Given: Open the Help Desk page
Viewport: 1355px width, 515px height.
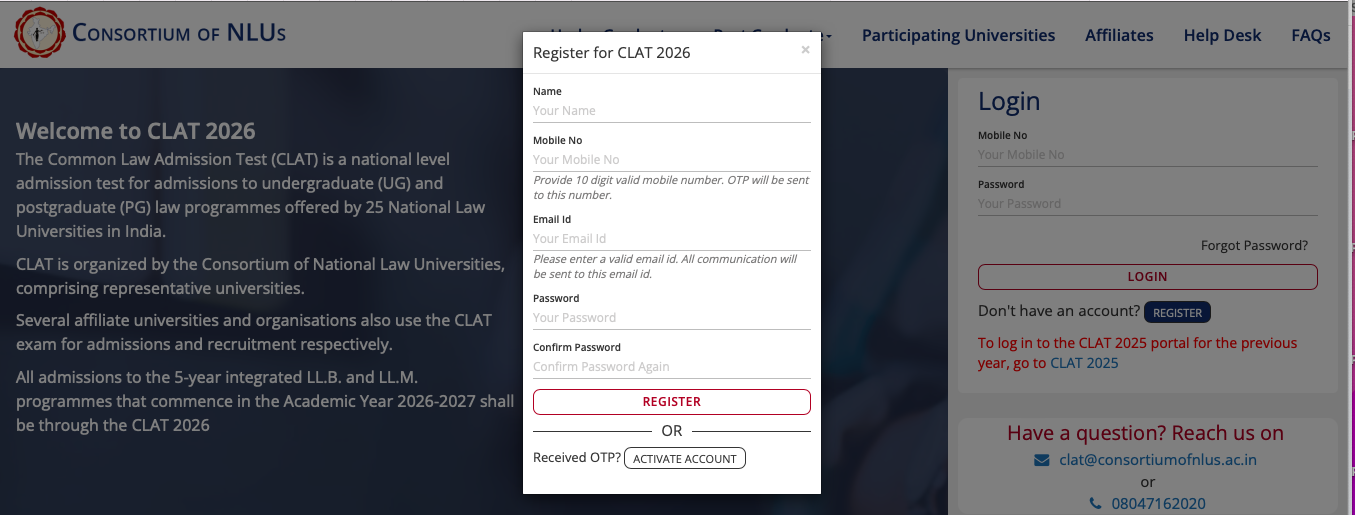Looking at the screenshot, I should point(1222,35).
